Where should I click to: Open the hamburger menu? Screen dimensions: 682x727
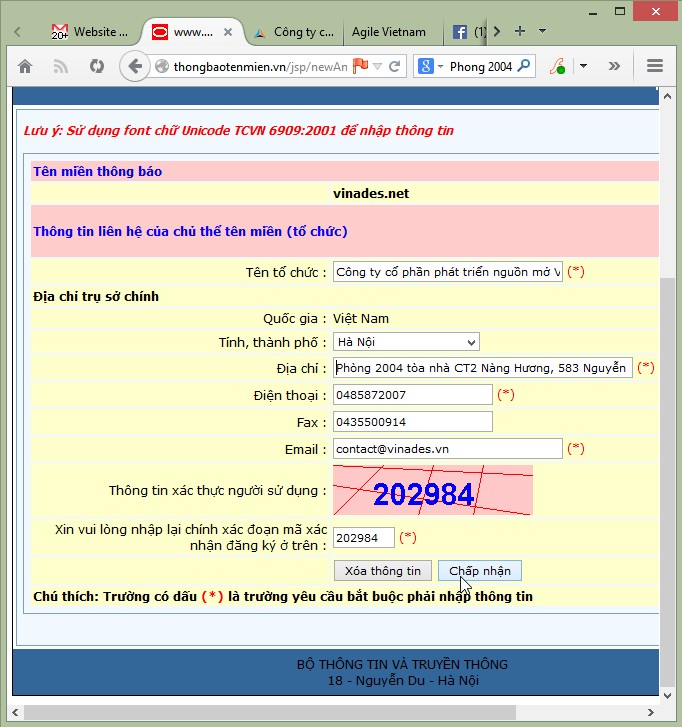pyautogui.click(x=655, y=66)
